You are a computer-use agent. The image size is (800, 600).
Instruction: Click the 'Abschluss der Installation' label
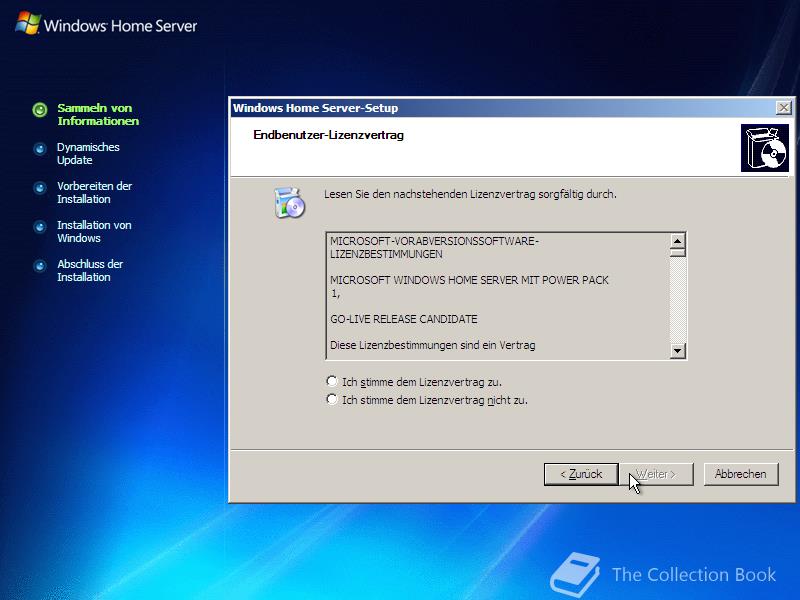(x=90, y=270)
